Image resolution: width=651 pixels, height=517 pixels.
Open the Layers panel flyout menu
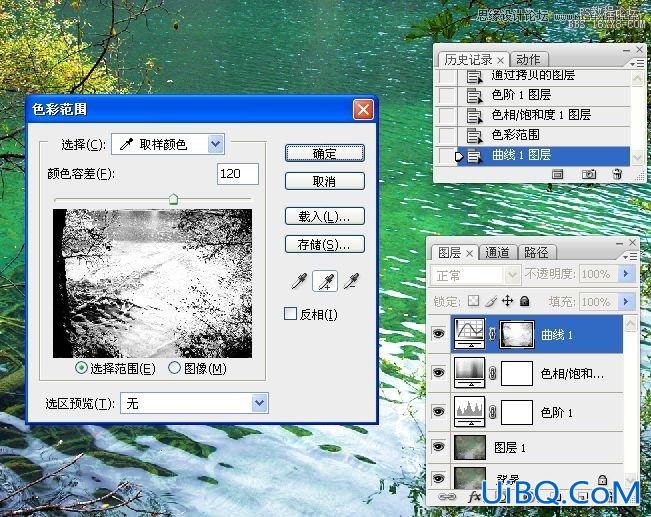click(630, 257)
